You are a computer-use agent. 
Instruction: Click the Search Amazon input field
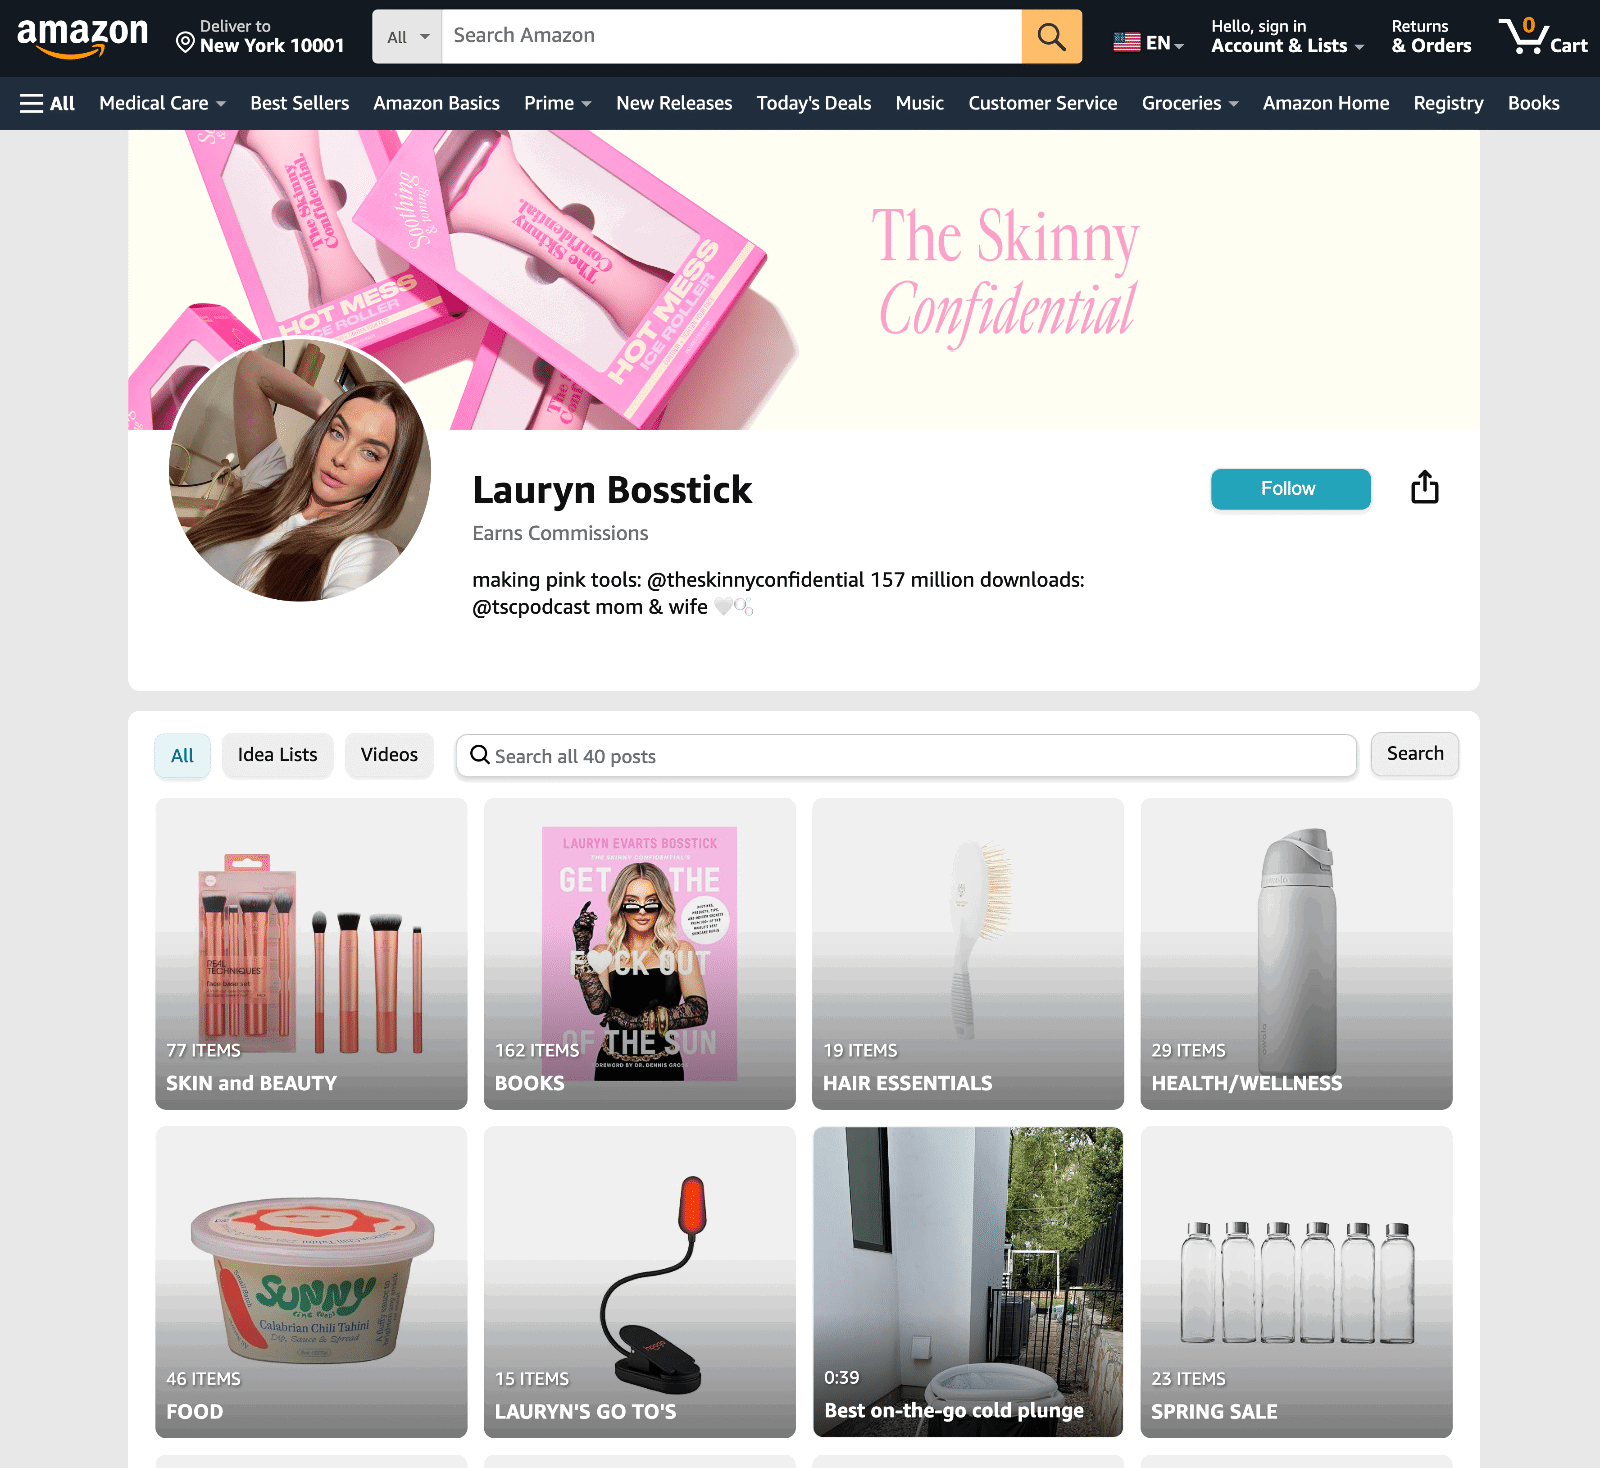732,37
